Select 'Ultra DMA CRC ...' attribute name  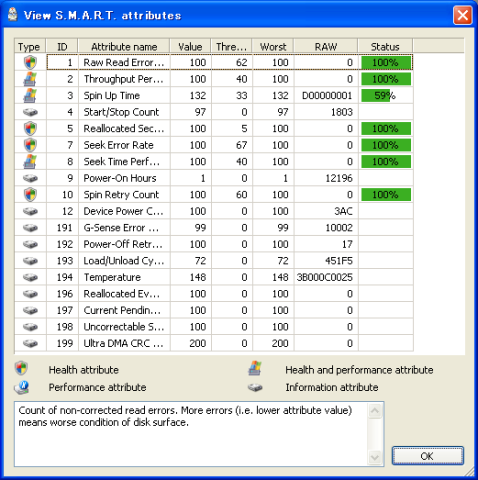click(x=123, y=343)
